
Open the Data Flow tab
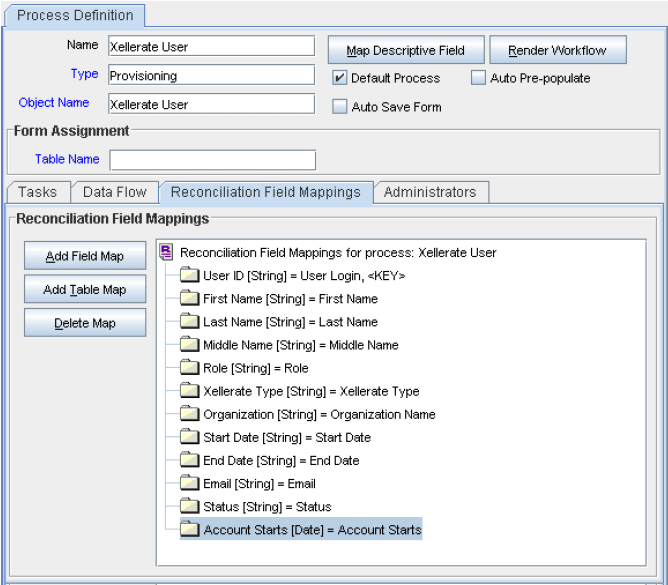[115, 192]
